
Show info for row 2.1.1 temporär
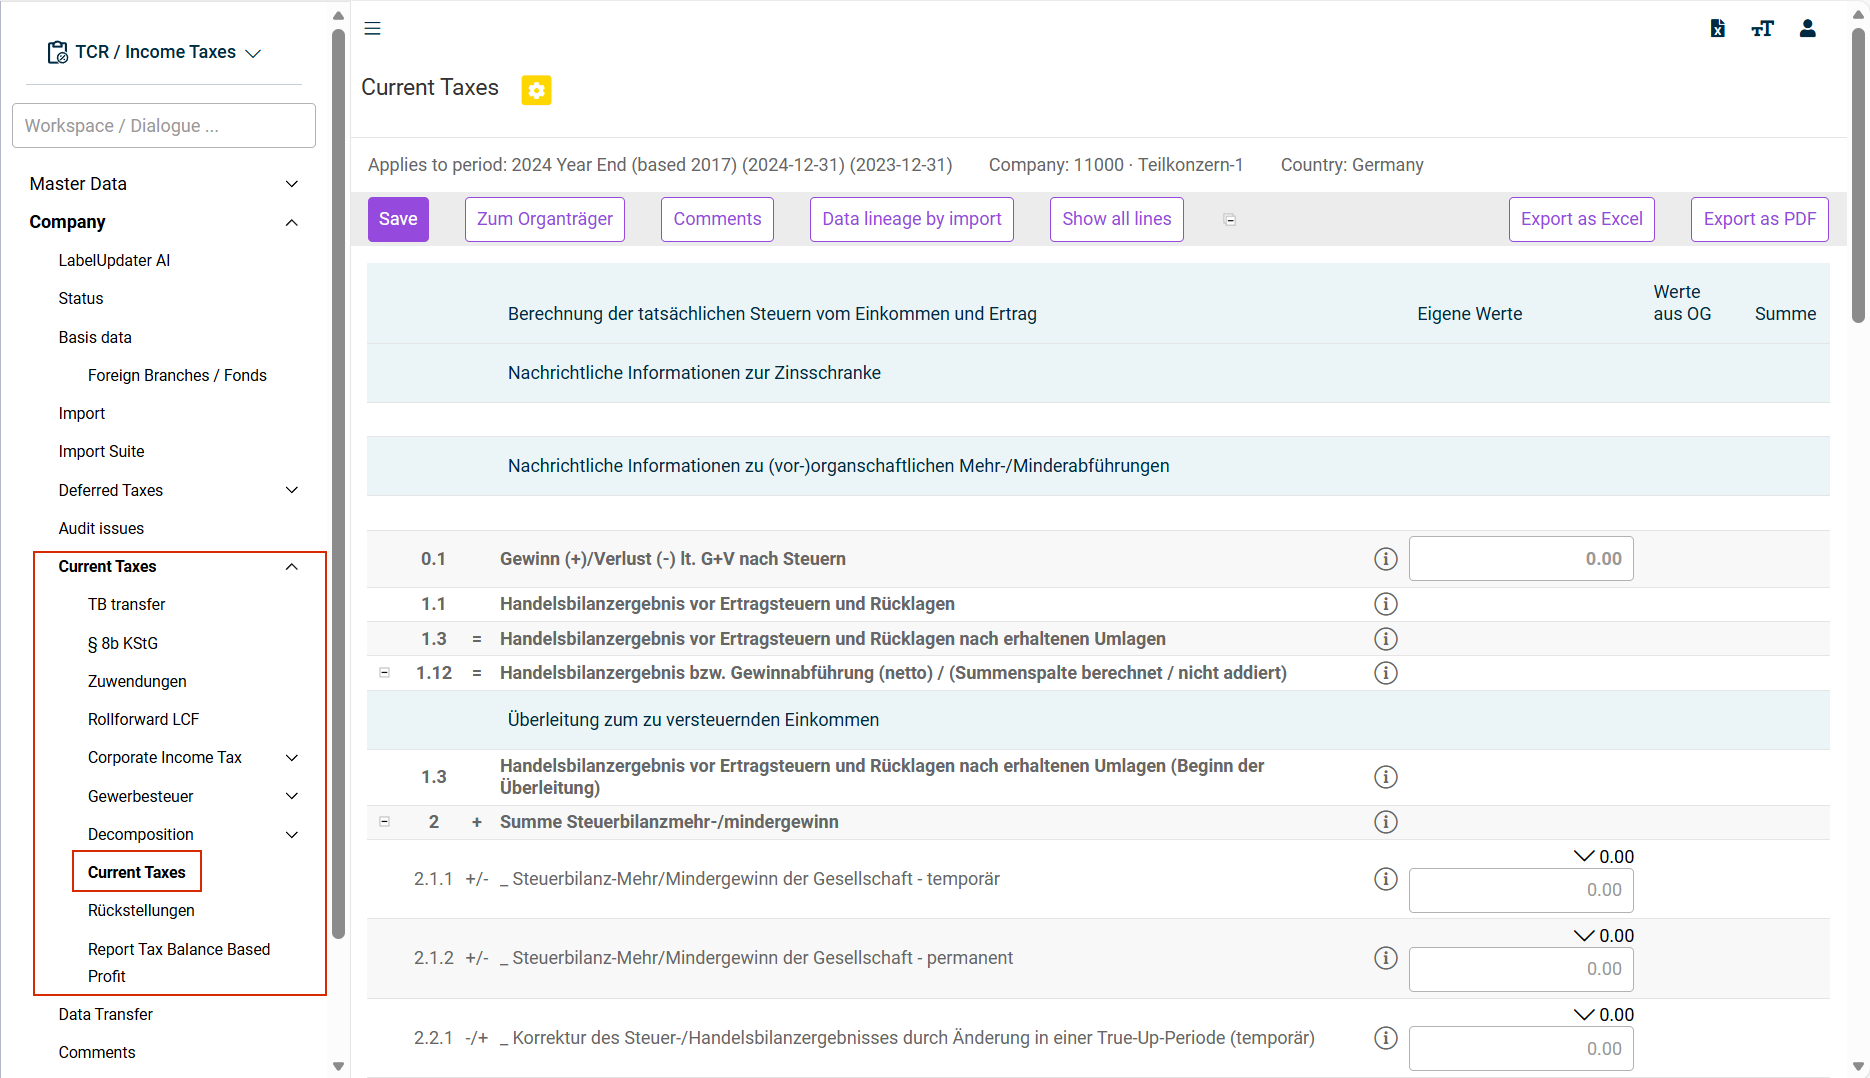[x=1385, y=879]
